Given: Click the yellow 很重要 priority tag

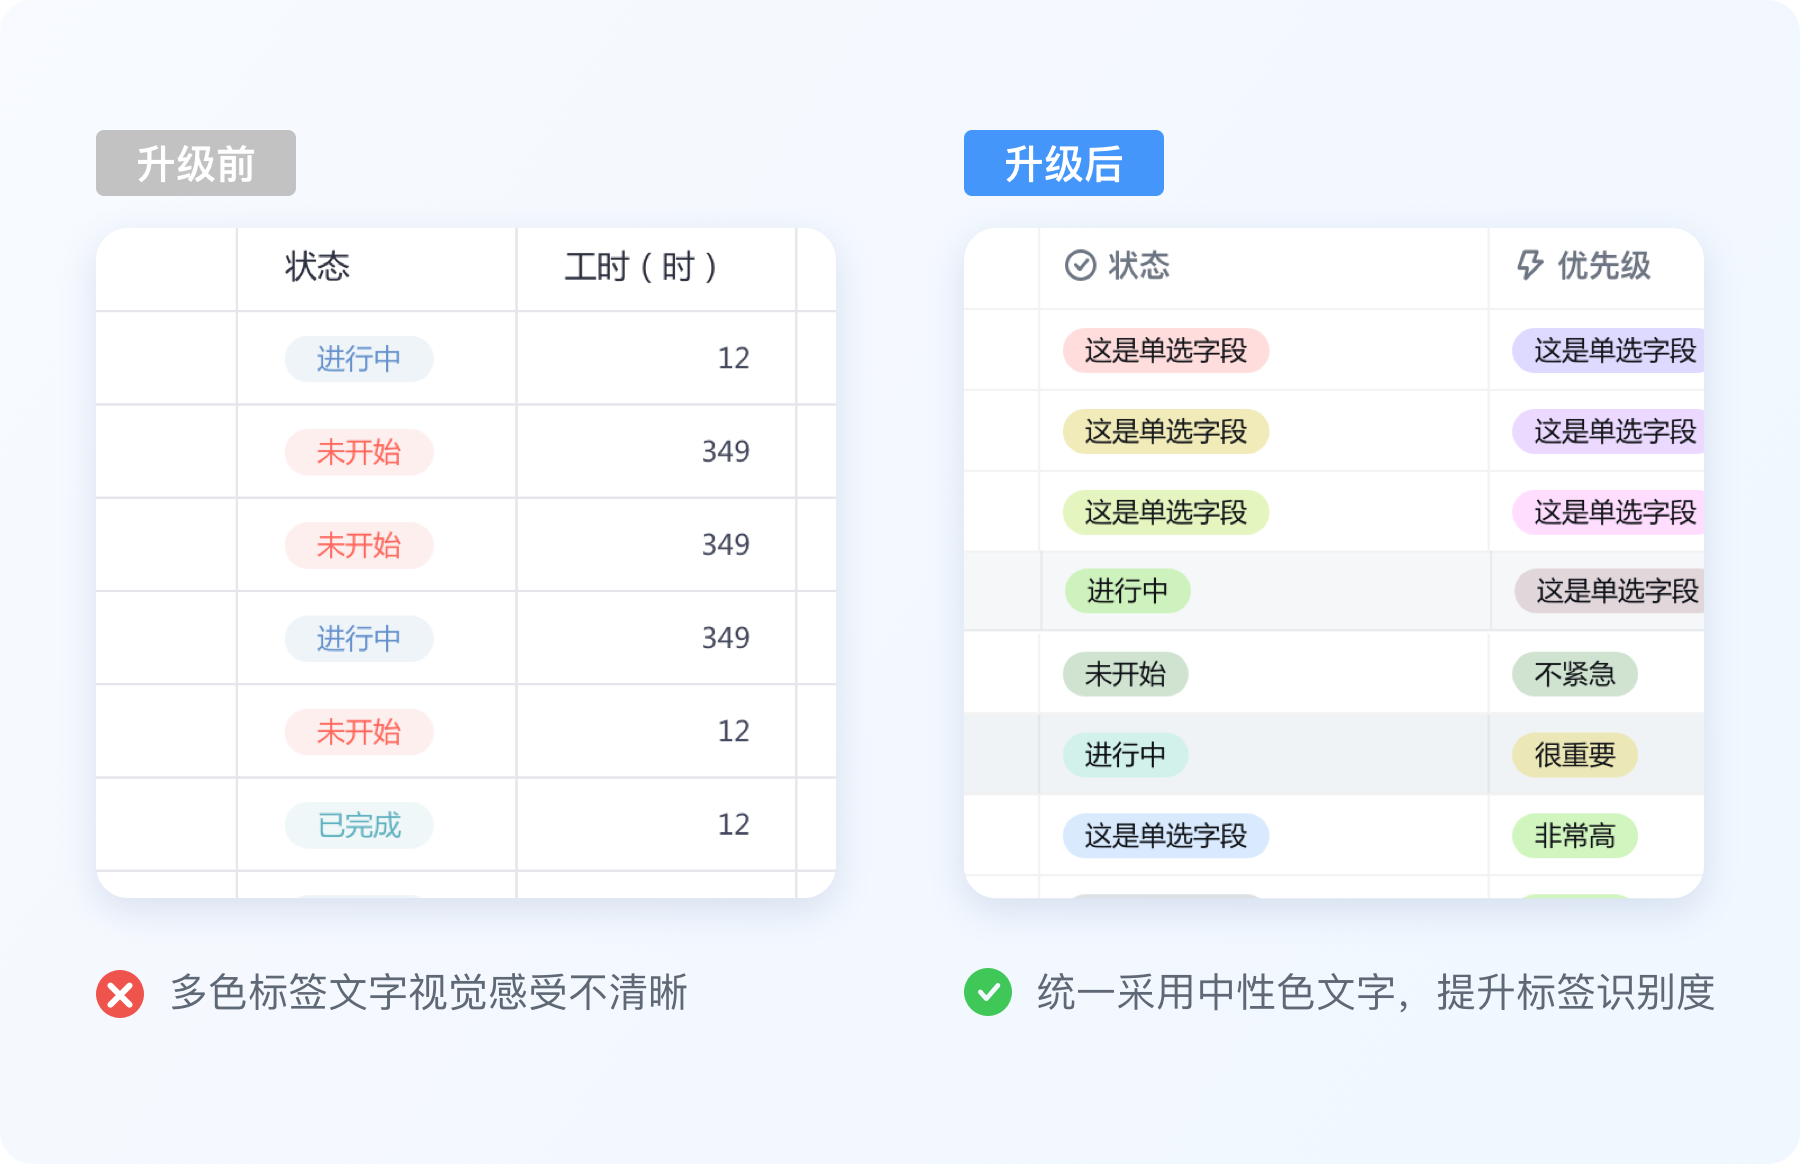Looking at the screenshot, I should (1574, 755).
